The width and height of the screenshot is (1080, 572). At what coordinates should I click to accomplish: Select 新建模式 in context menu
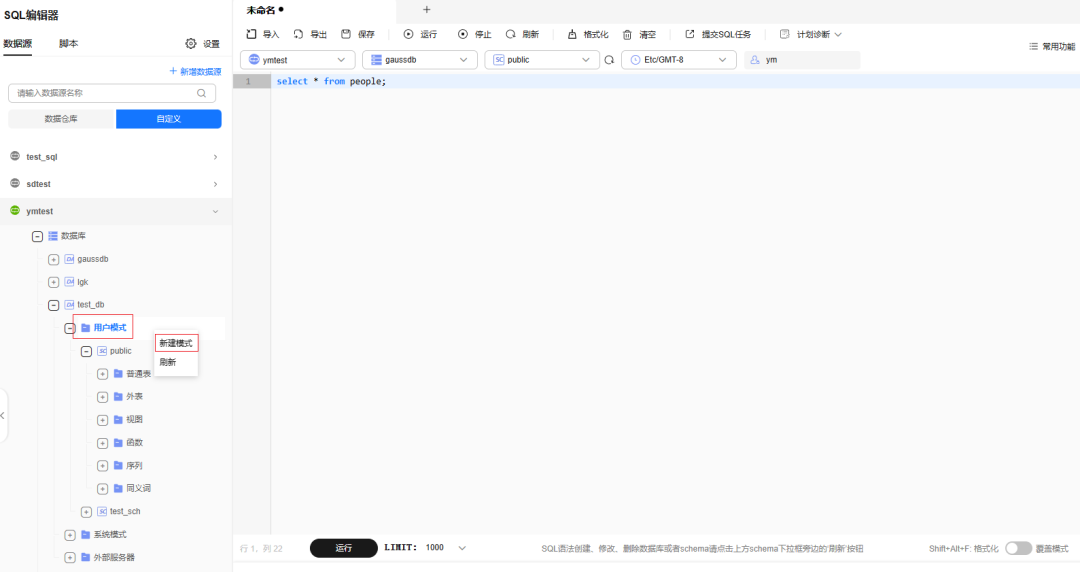coord(176,343)
